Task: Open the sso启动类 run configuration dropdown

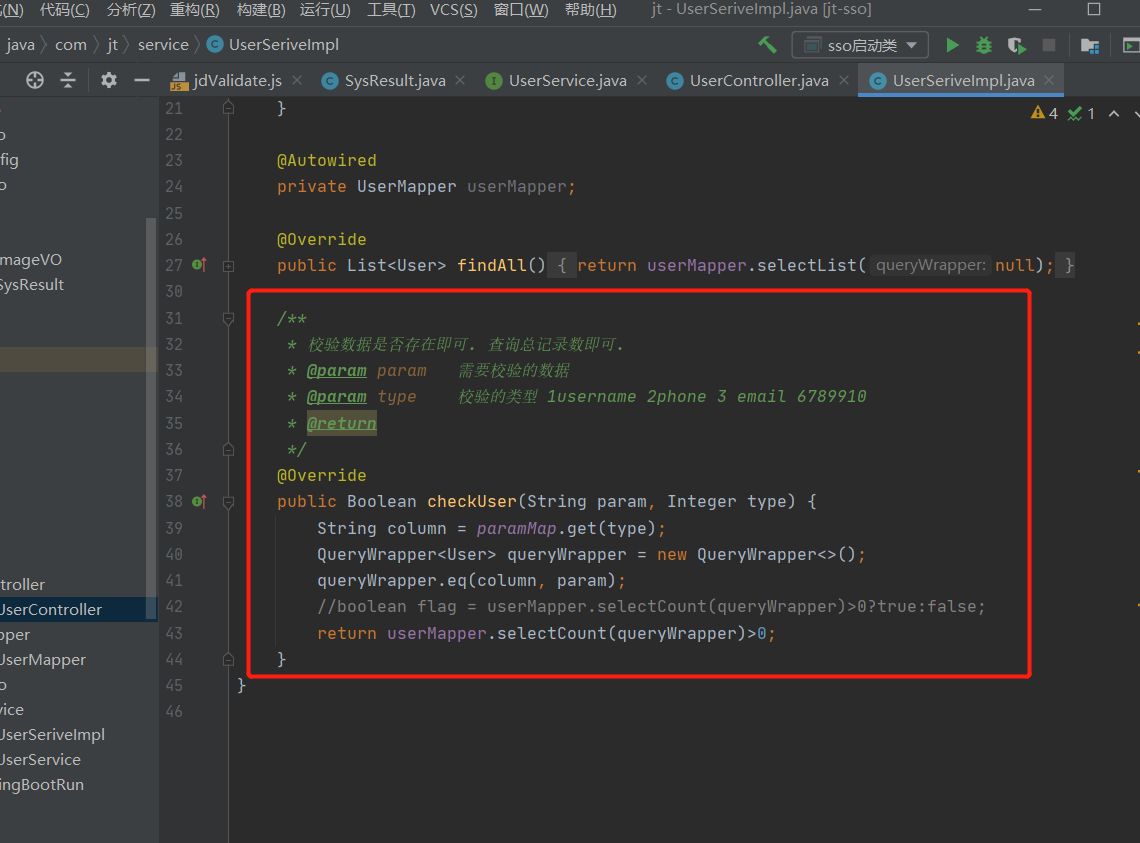Action: tap(859, 45)
